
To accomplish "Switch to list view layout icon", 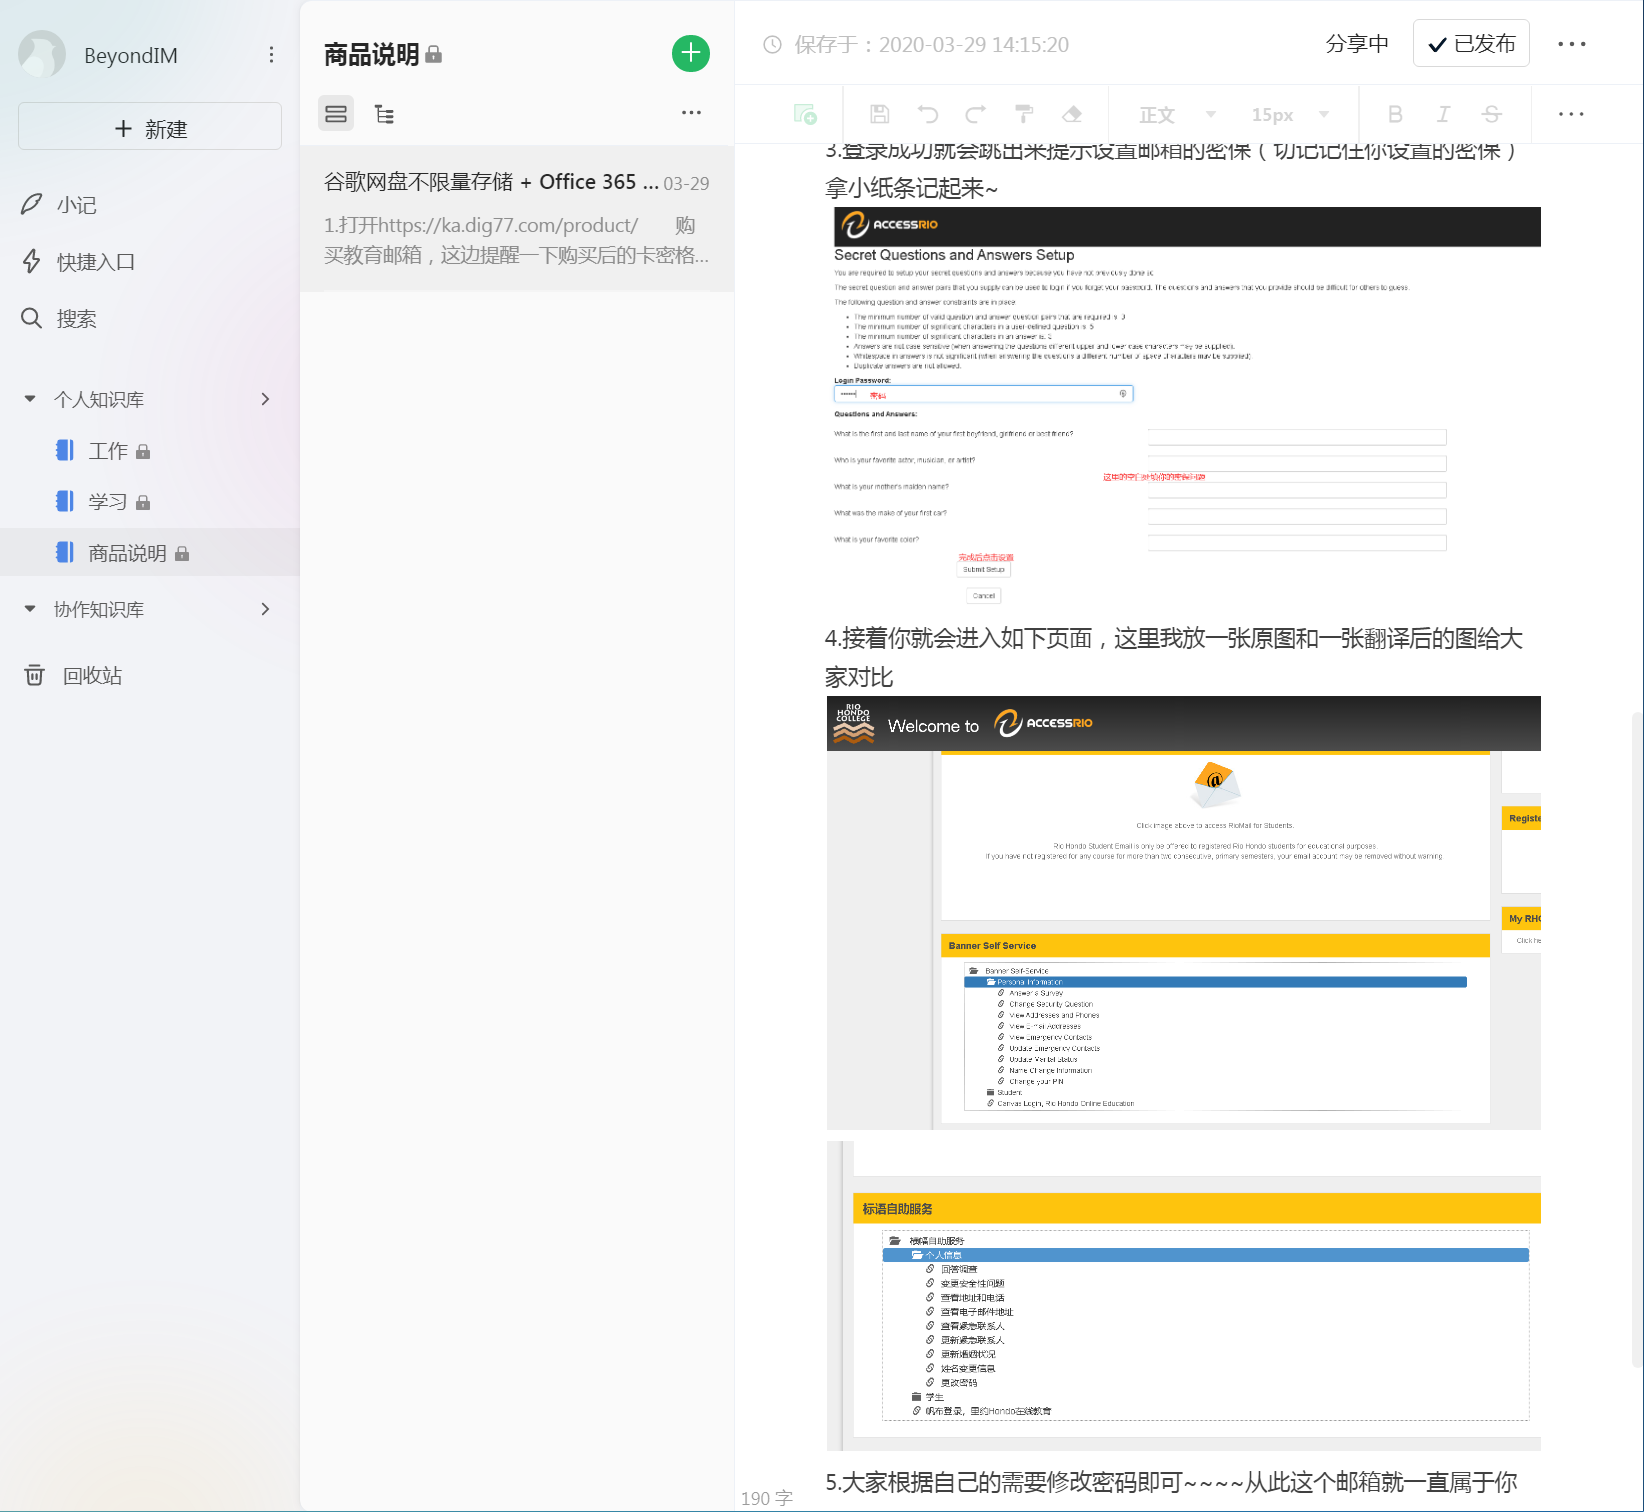I will click(336, 114).
